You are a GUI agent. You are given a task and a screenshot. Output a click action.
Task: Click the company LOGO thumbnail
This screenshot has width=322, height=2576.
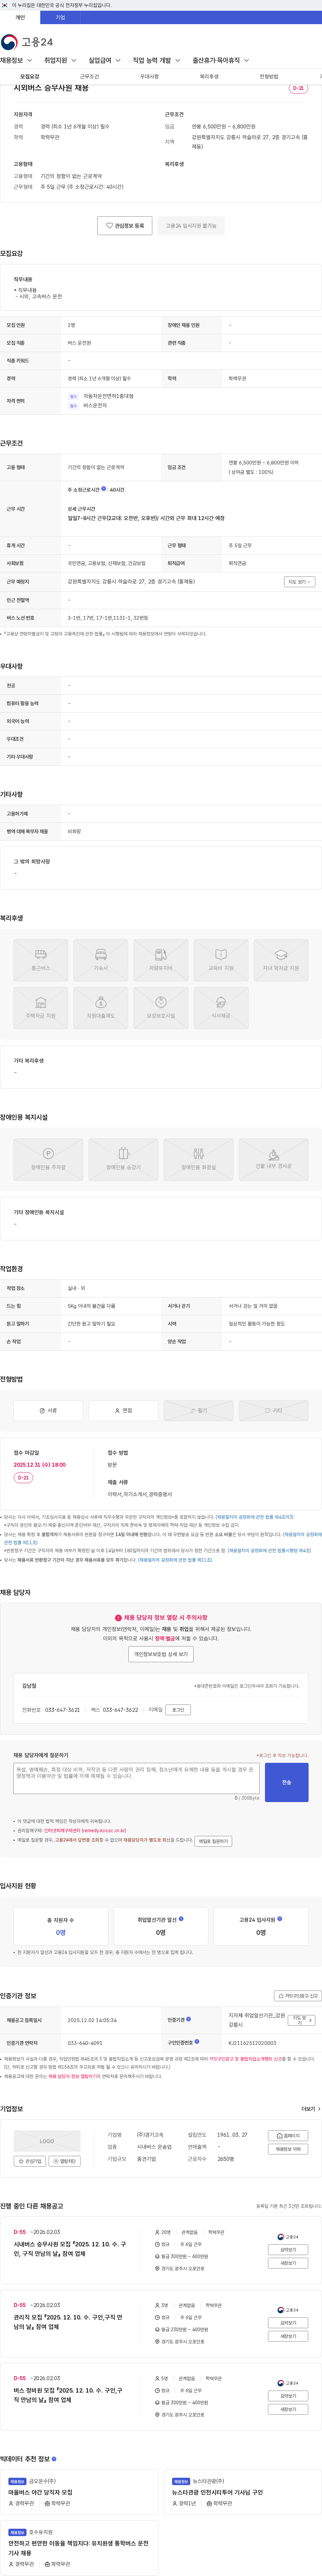pos(47,2141)
